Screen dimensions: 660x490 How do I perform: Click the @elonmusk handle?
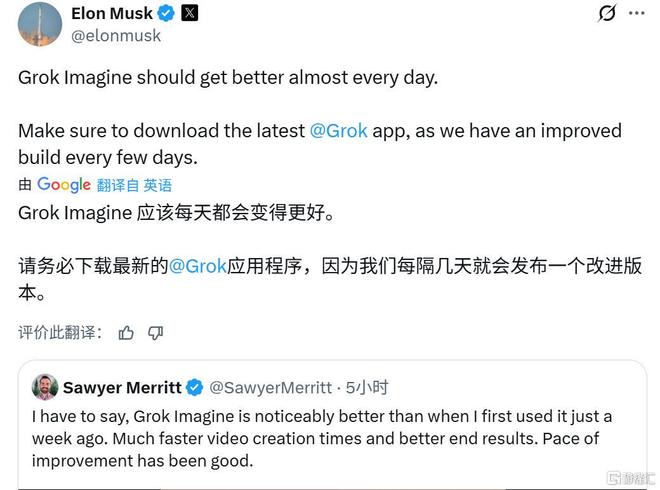[x=116, y=36]
